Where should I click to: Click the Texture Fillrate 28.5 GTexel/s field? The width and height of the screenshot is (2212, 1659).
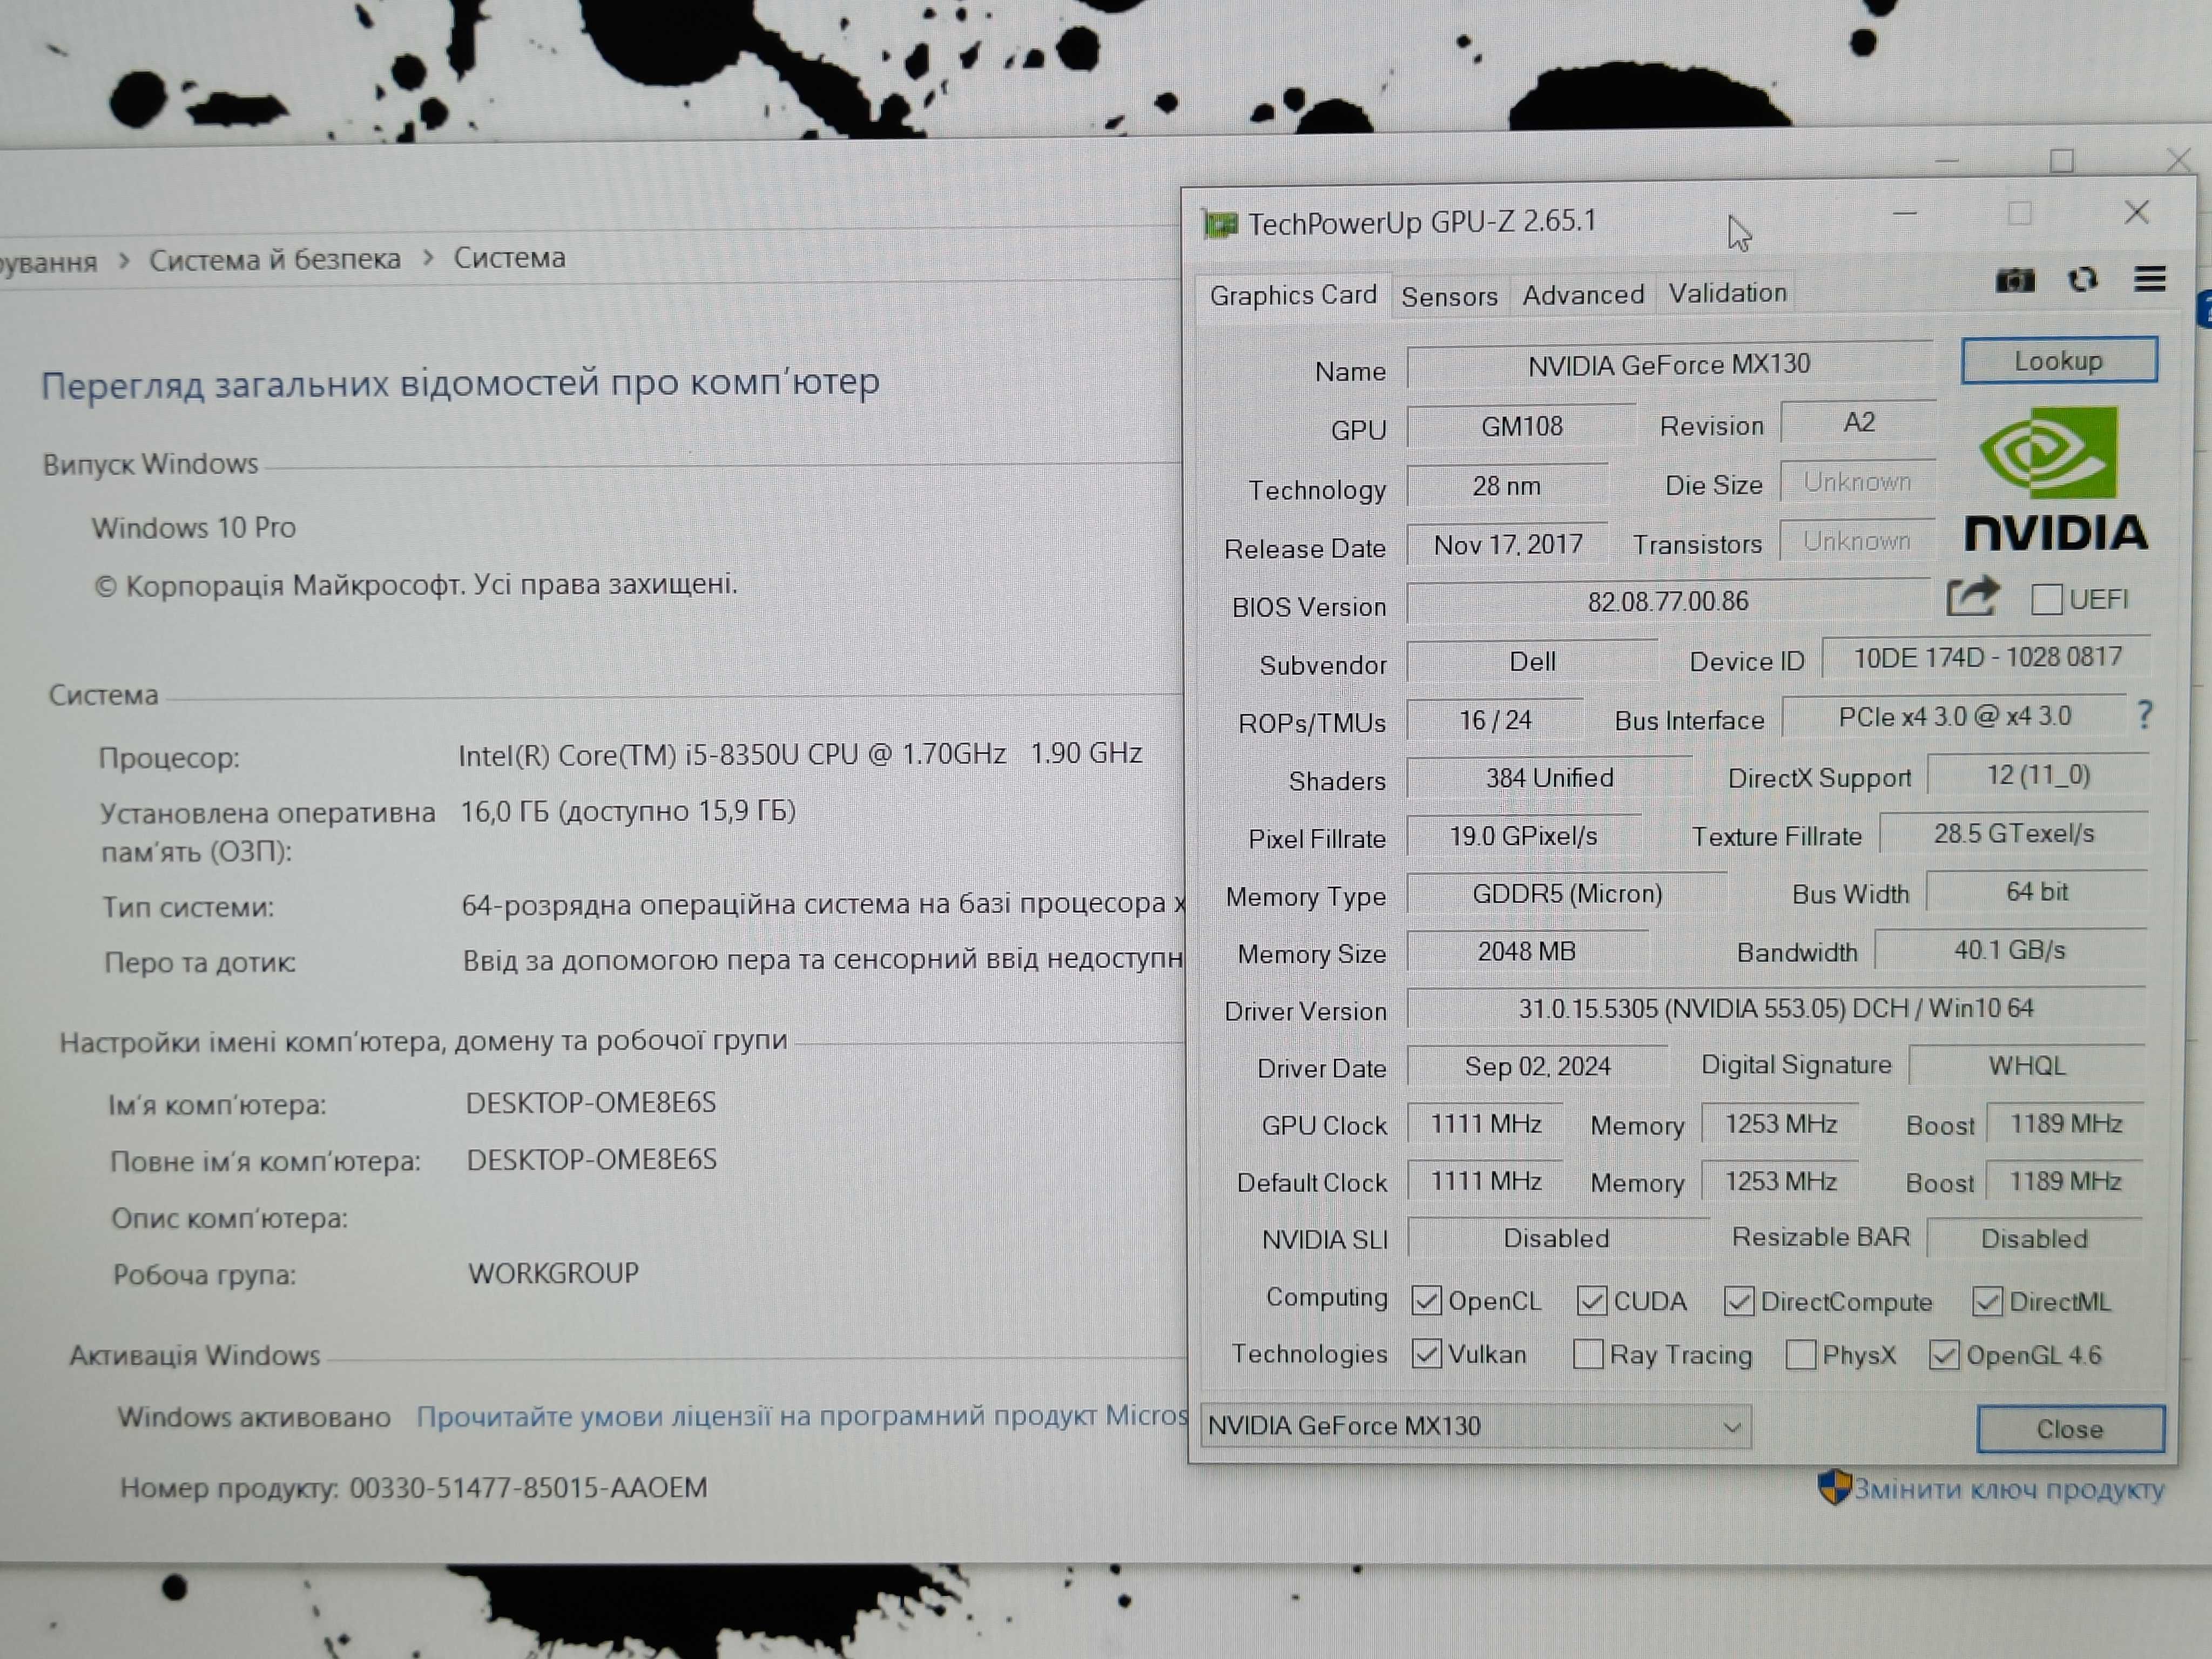coord(2013,834)
